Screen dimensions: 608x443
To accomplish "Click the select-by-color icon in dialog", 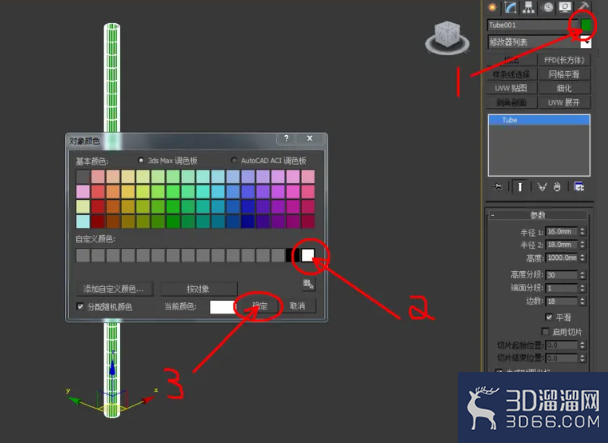I will (308, 284).
